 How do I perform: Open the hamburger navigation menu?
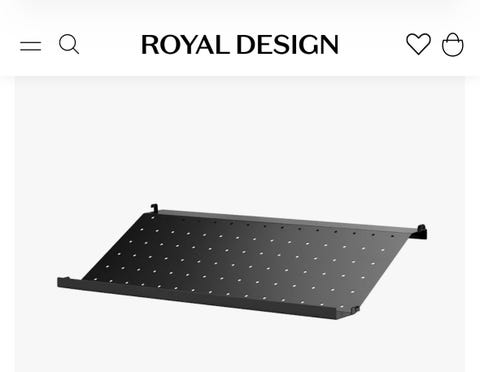pos(30,46)
